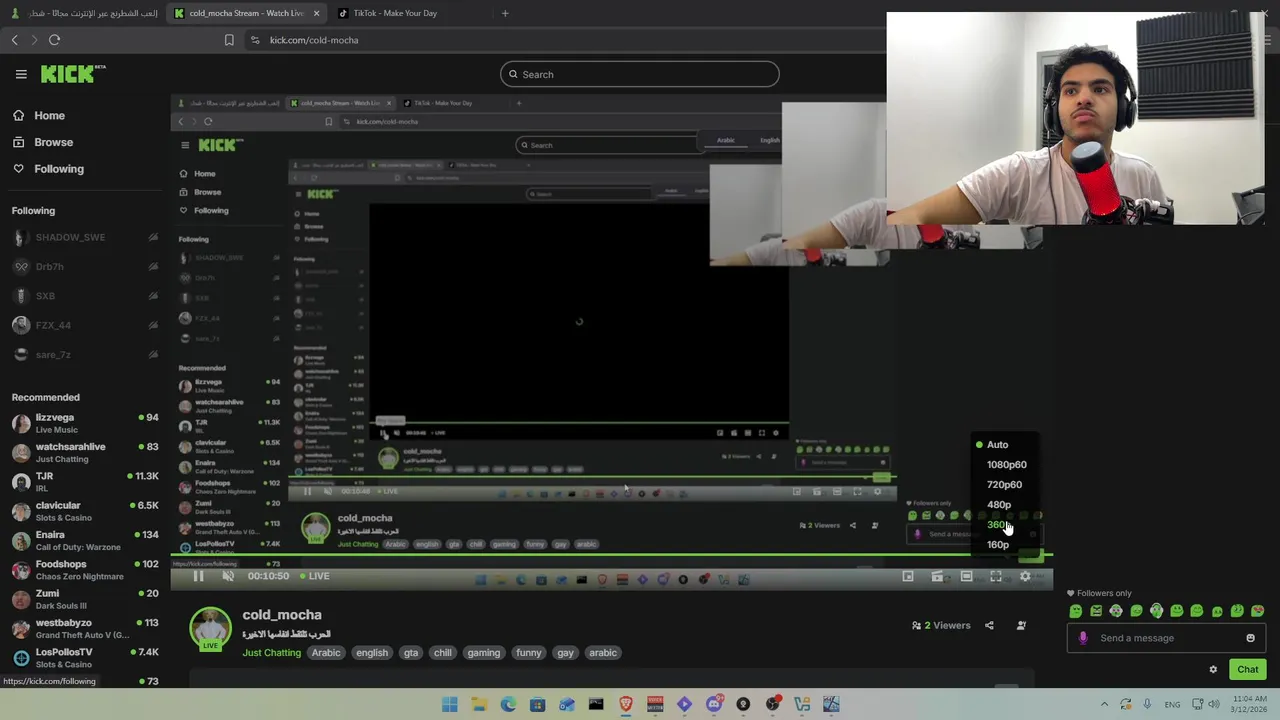Viewport: 1280px width, 720px height.
Task: Click the gaming tag
Action: point(483,653)
